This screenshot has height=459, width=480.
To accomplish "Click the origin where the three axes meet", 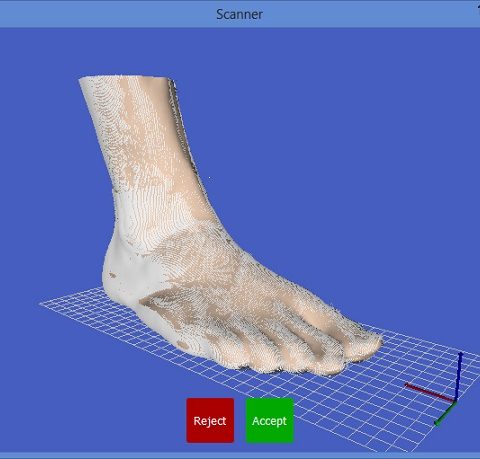I will click(x=455, y=400).
